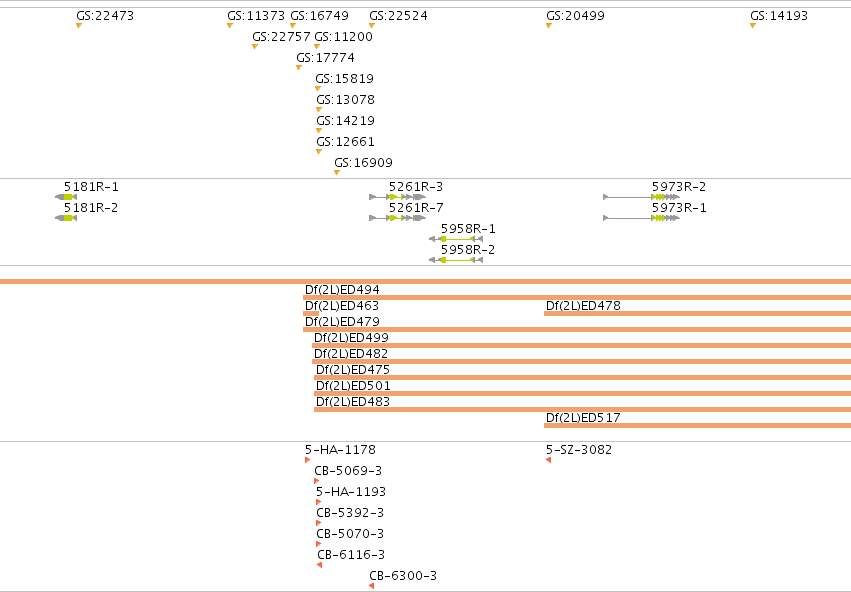Select the 5261R-7 transcript glyph
The image size is (851, 592).
[398, 218]
